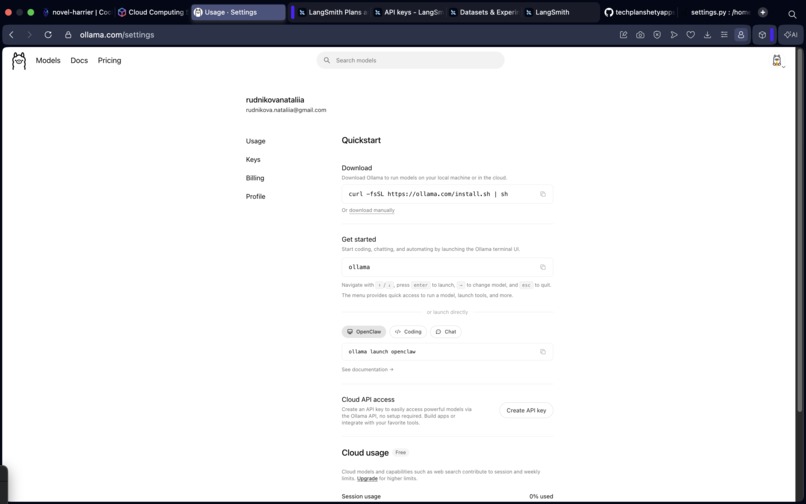This screenshot has width=806, height=504.
Task: Switch to the Cloud Computing tab
Action: click(152, 12)
